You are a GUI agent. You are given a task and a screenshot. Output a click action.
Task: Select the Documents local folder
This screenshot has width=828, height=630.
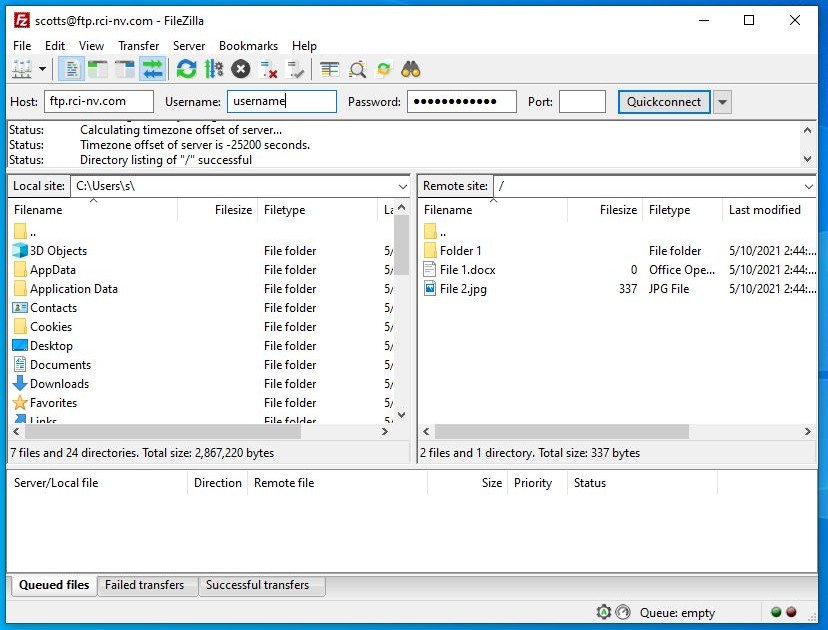60,365
